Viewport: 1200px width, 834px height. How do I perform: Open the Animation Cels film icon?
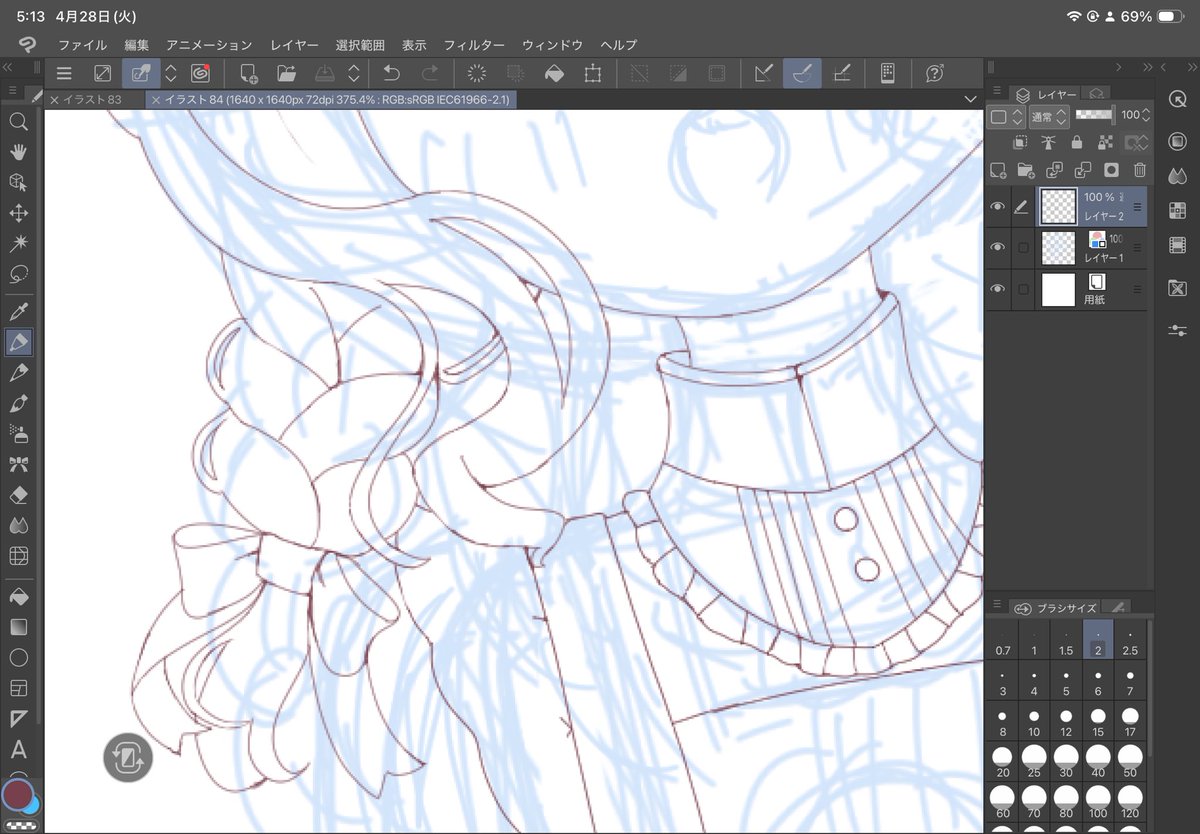click(1177, 245)
